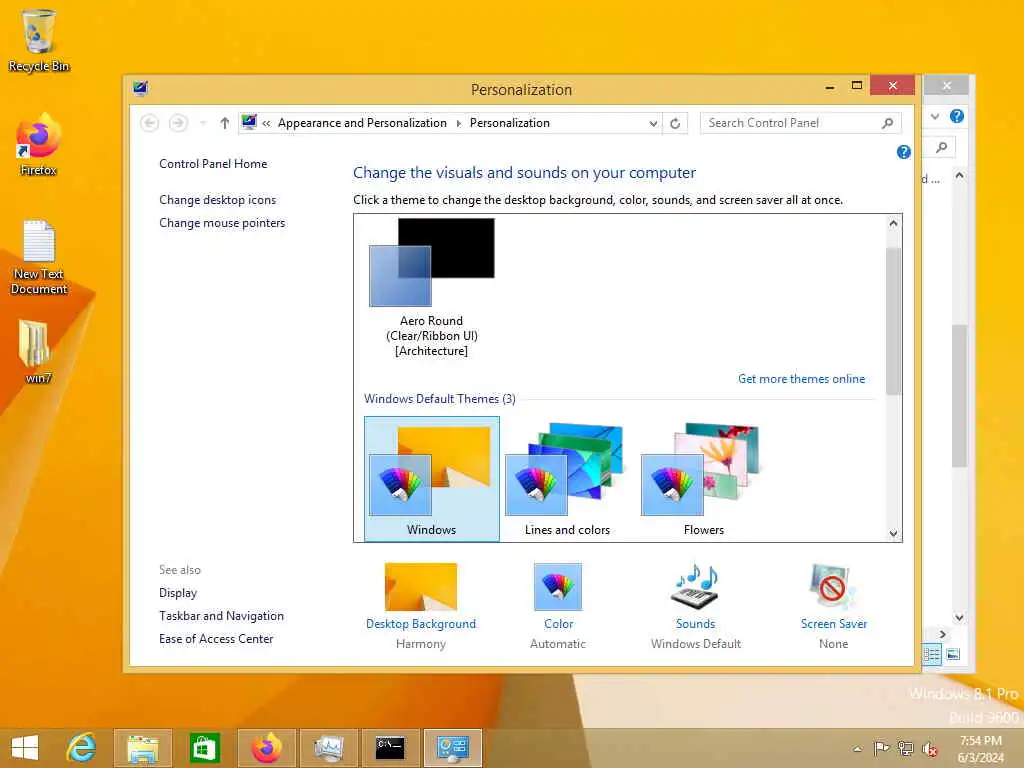Viewport: 1024px width, 768px height.
Task: Refresh the Personalization page
Action: click(675, 123)
